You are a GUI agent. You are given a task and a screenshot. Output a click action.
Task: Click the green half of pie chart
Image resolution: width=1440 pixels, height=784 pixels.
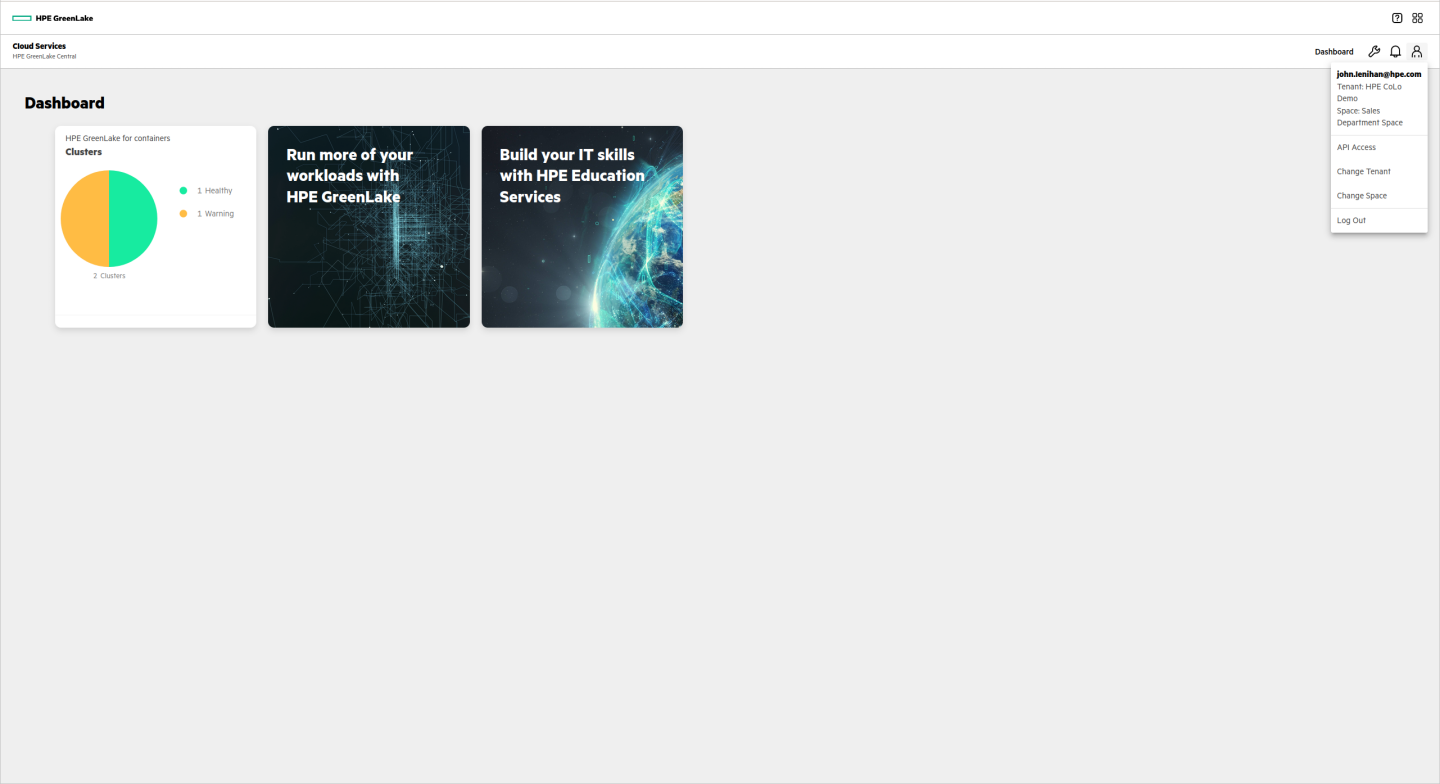click(133, 218)
